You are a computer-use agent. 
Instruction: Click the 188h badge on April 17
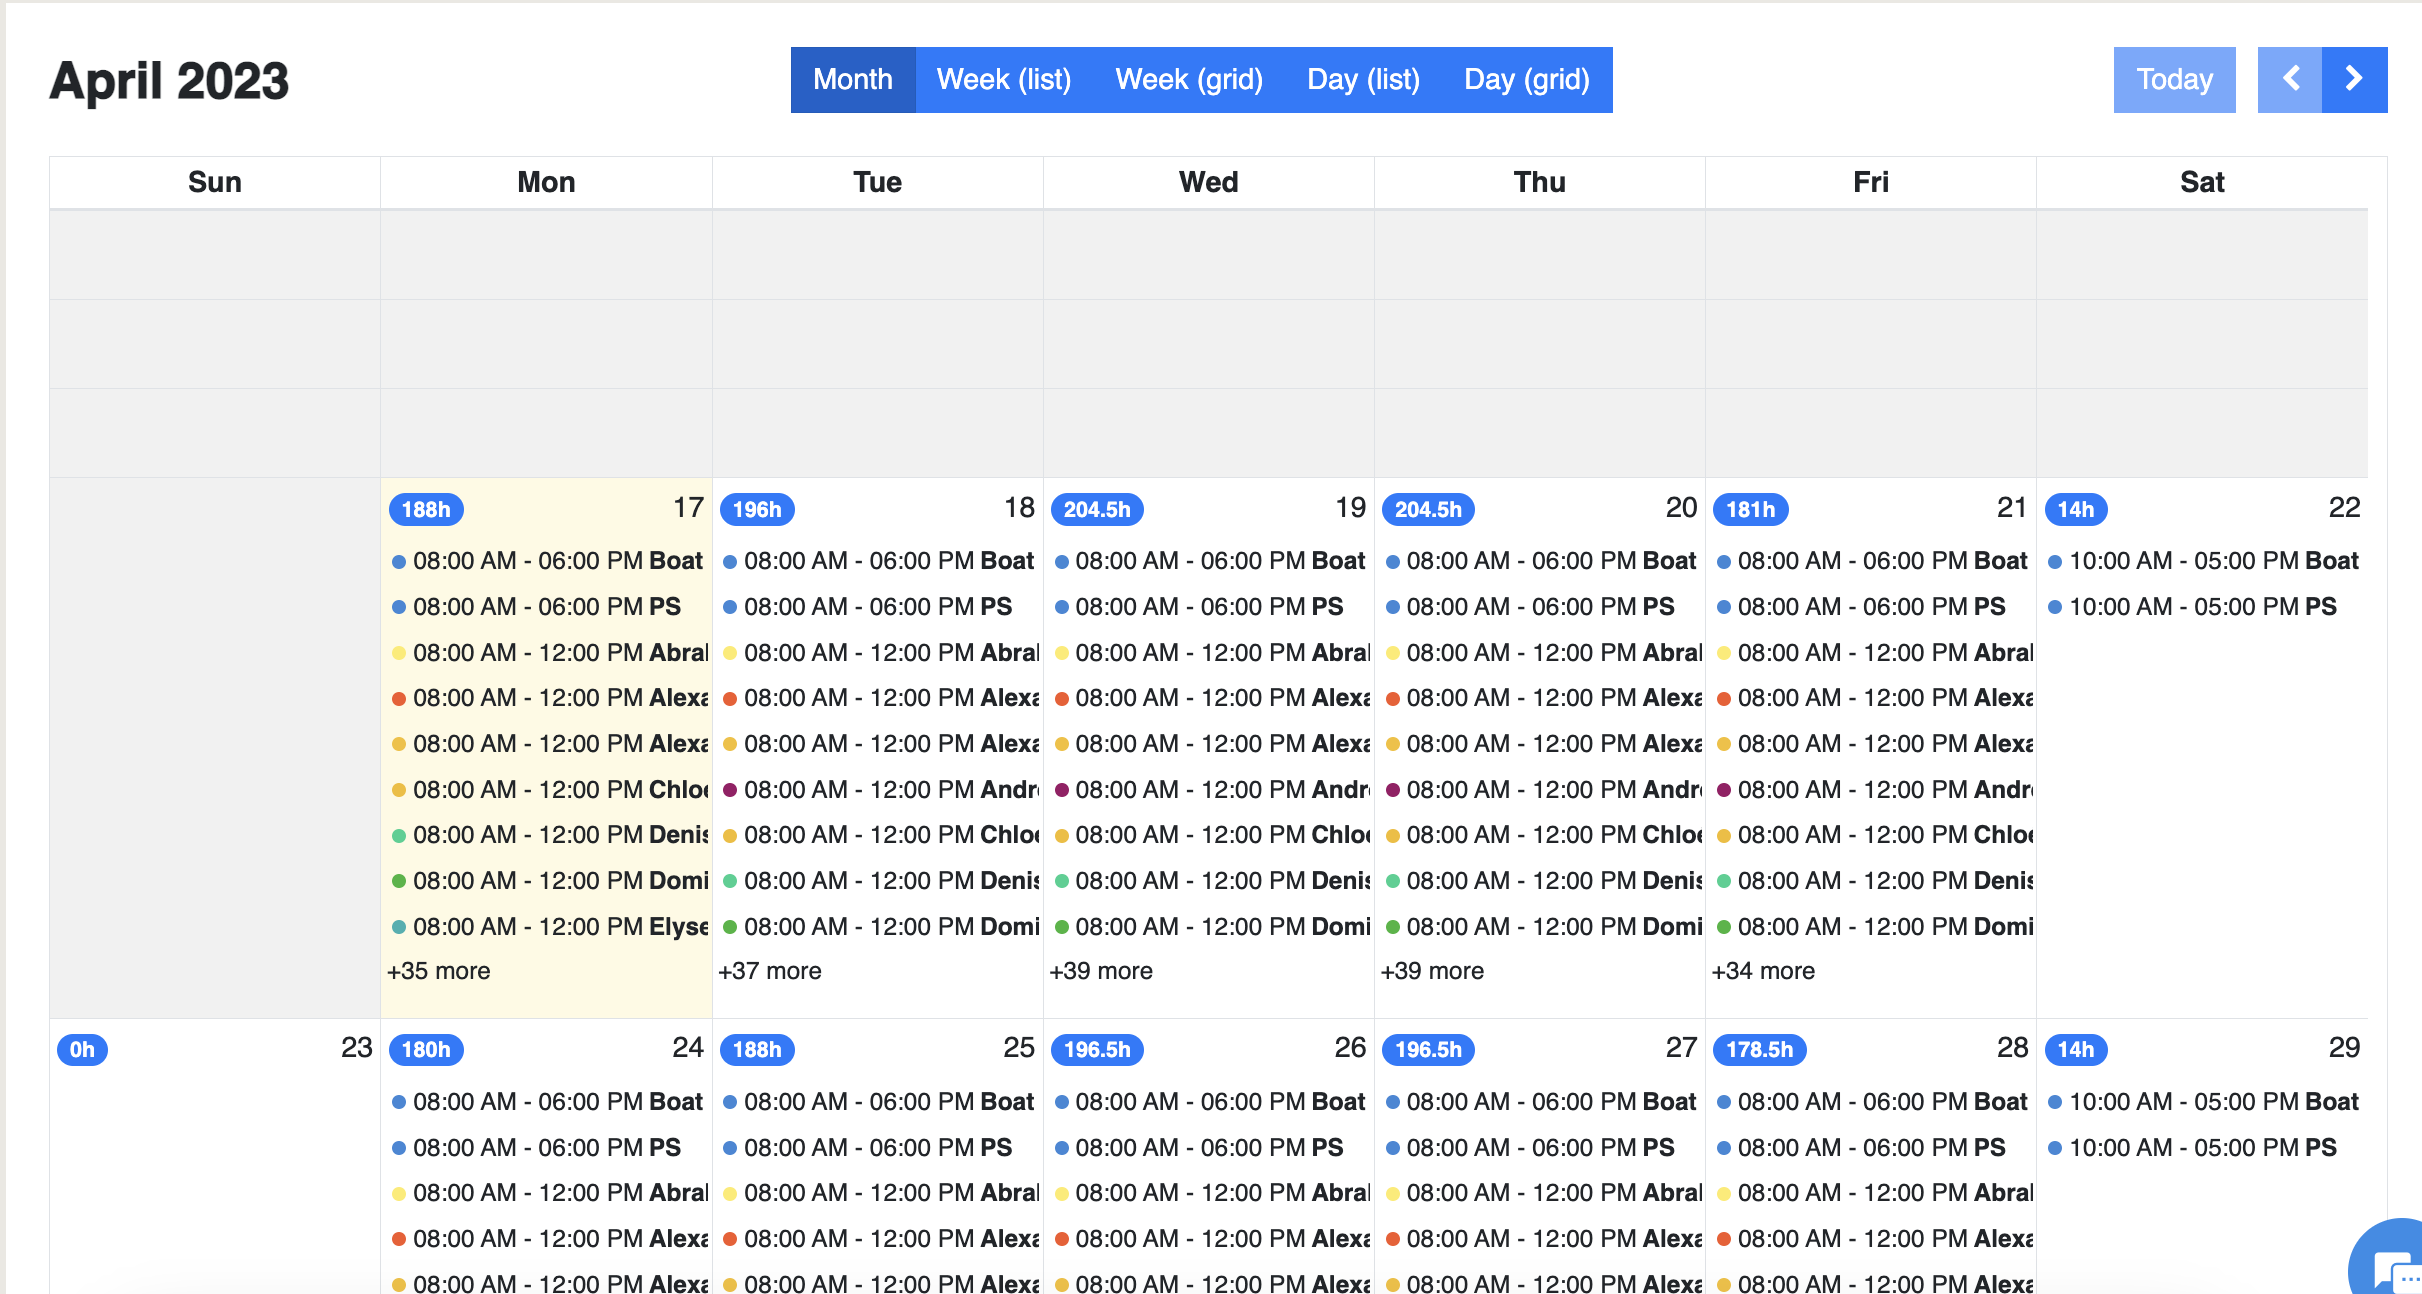coord(426,509)
